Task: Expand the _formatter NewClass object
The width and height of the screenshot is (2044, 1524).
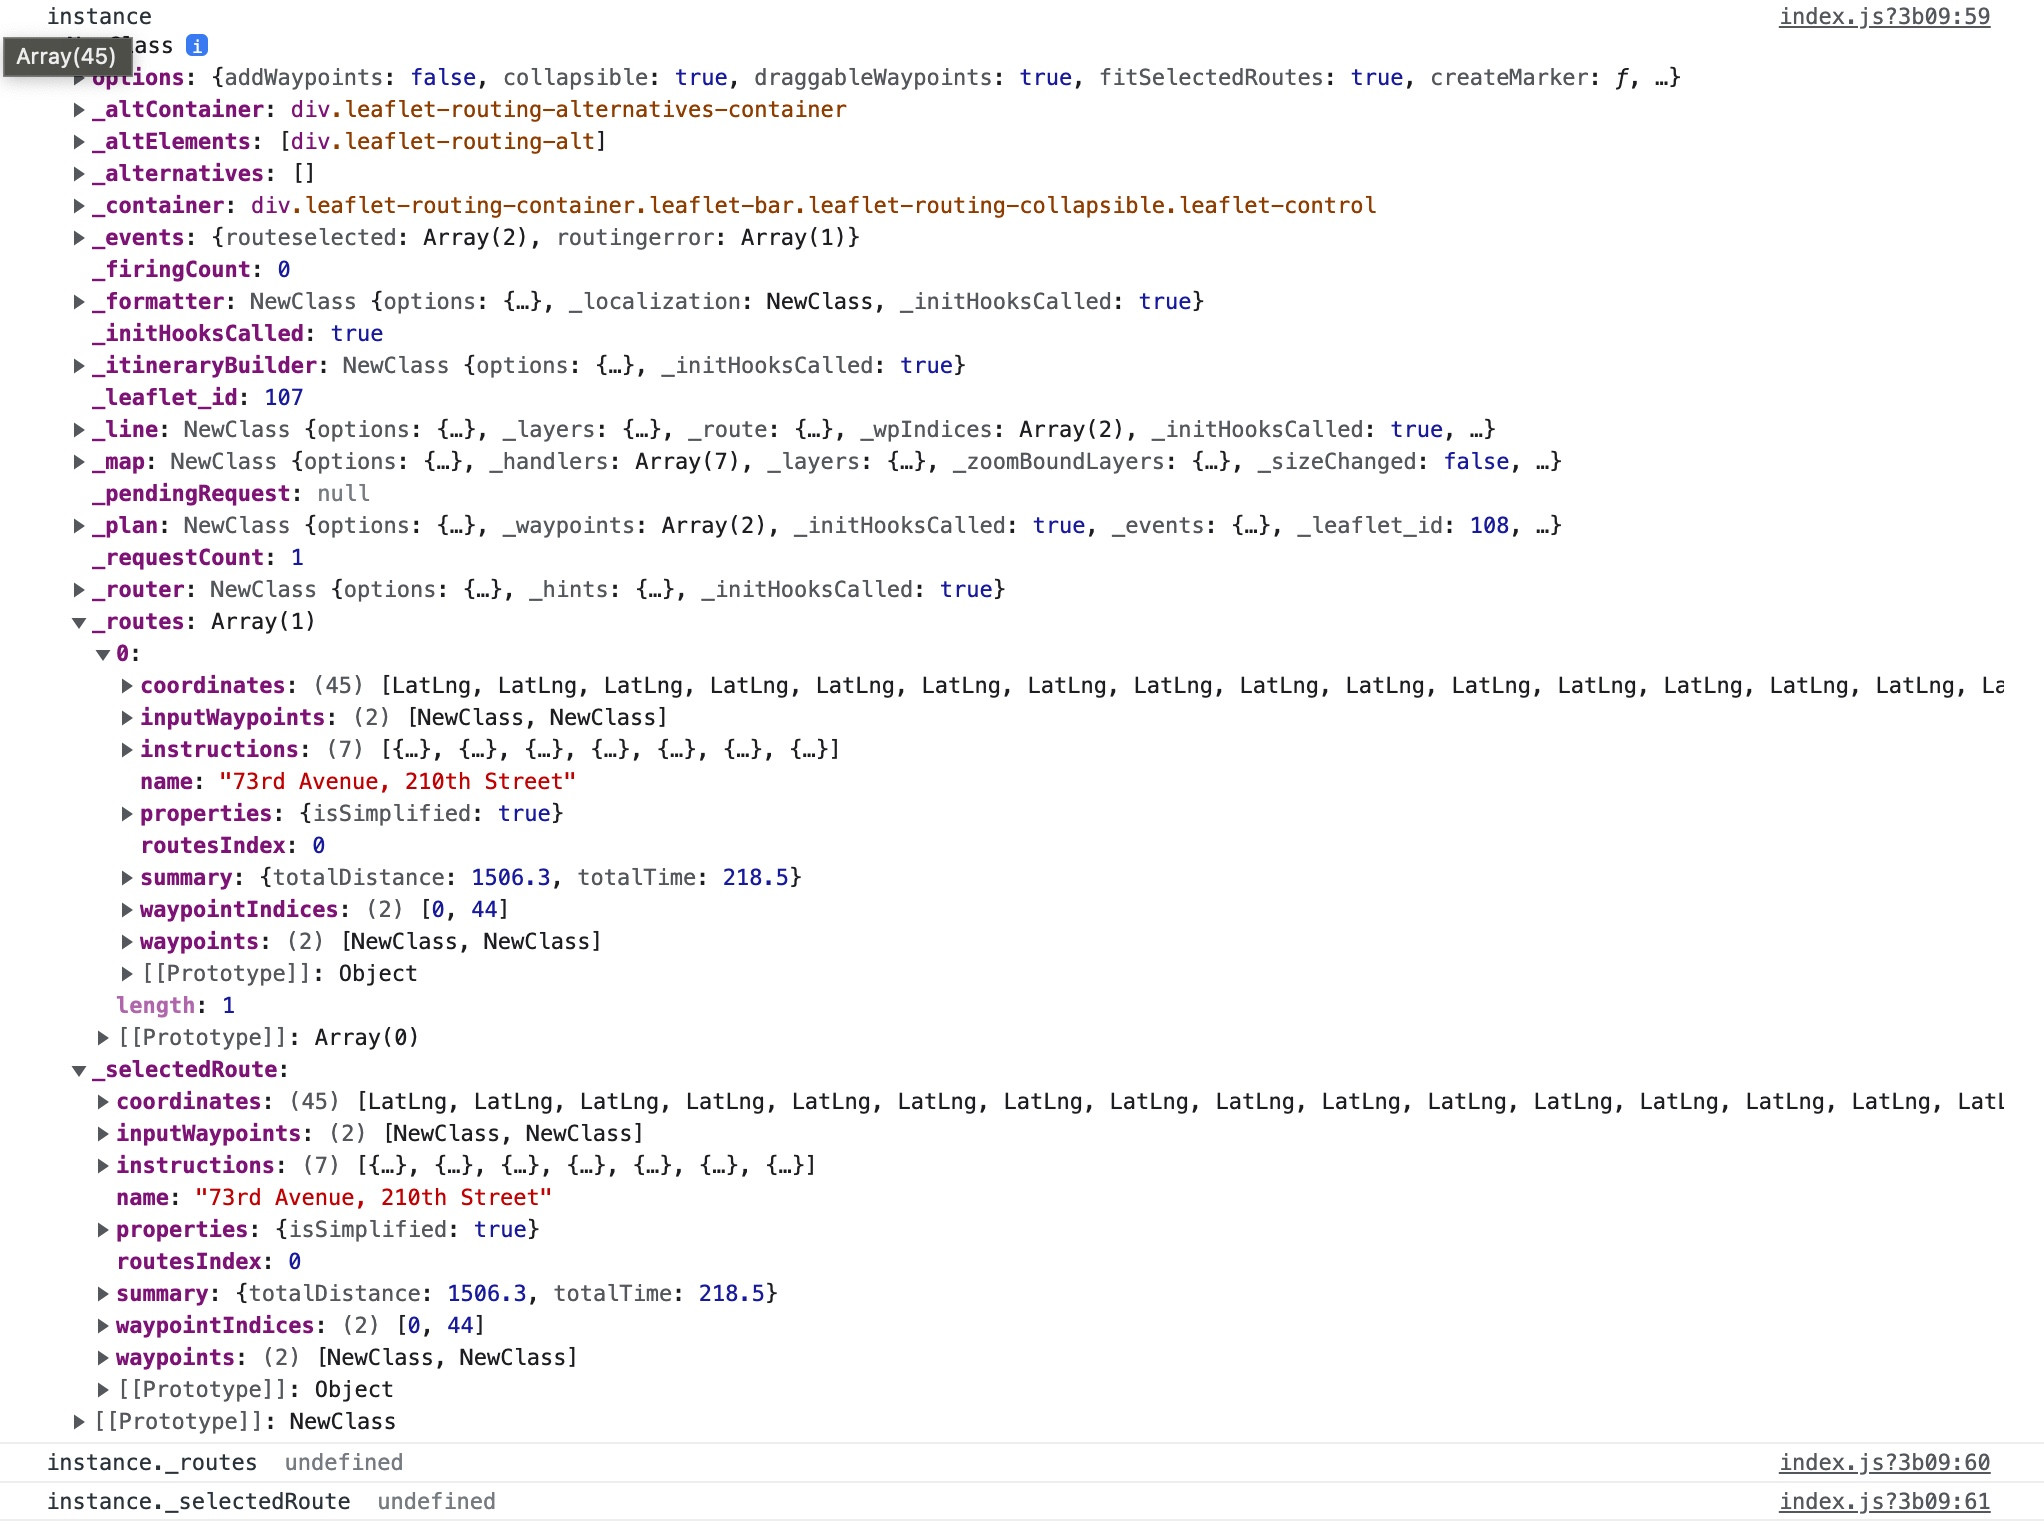Action: tap(79, 301)
